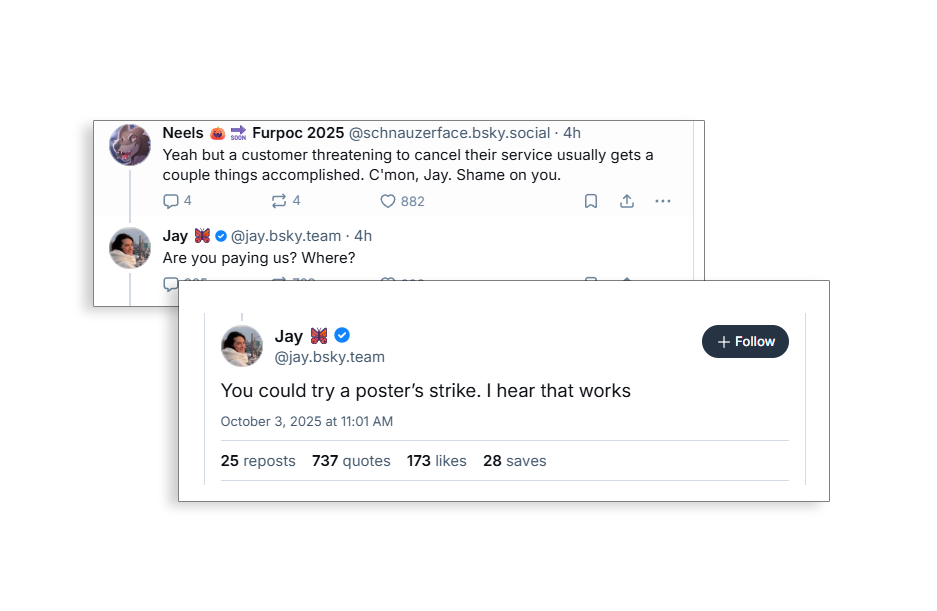Click Jay's avatar in the thread reply

coord(130,248)
